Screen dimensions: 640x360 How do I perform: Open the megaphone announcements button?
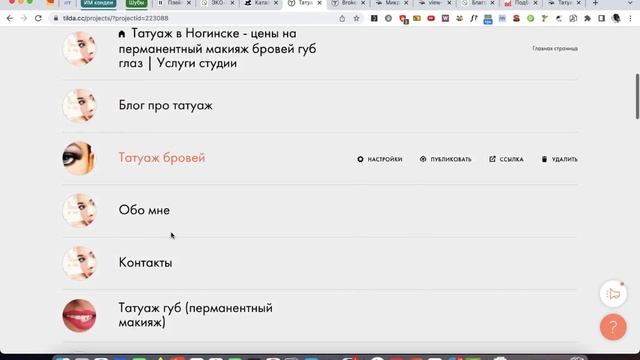(613, 293)
